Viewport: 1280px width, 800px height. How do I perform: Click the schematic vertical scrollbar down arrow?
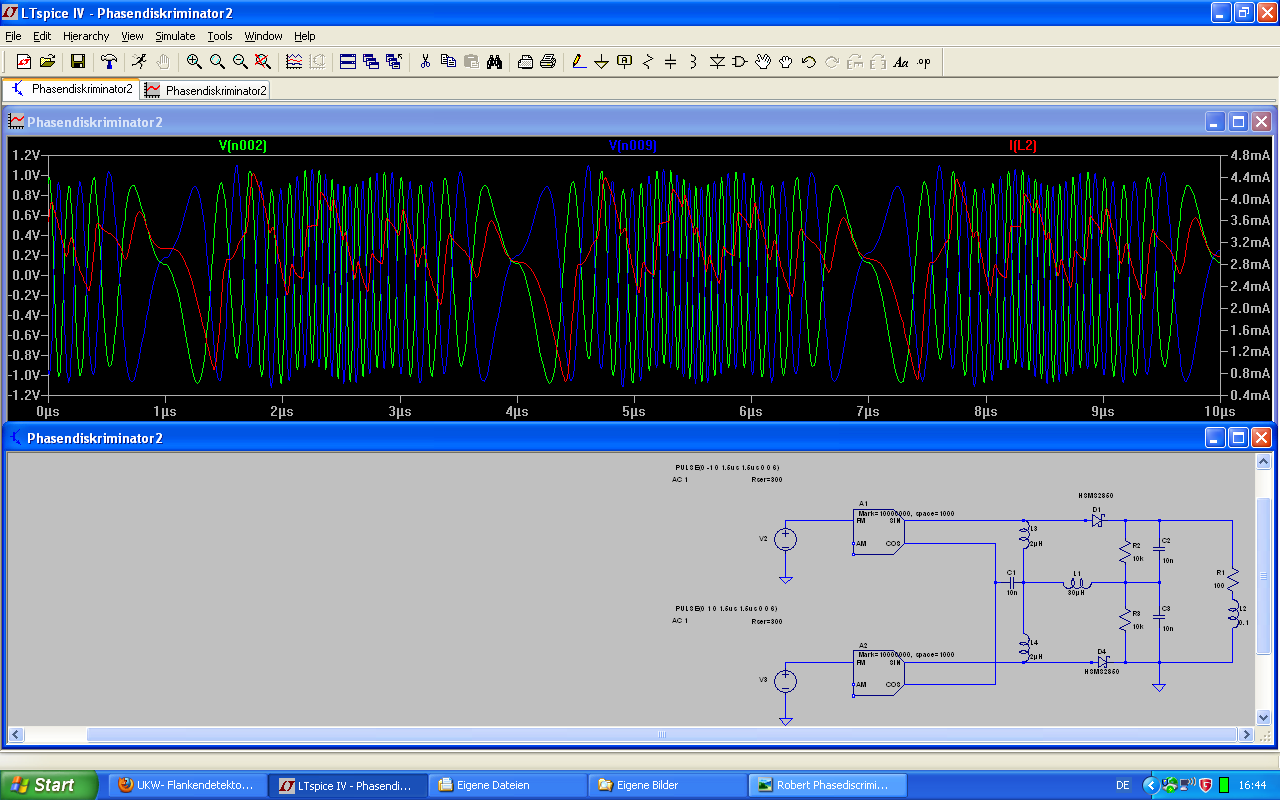tap(1262, 716)
